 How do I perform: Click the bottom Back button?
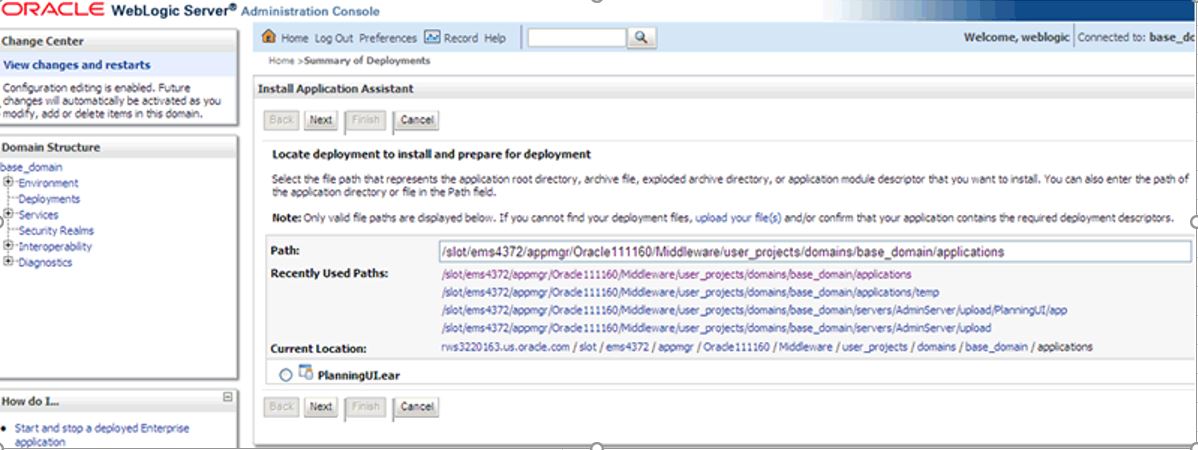pos(281,406)
